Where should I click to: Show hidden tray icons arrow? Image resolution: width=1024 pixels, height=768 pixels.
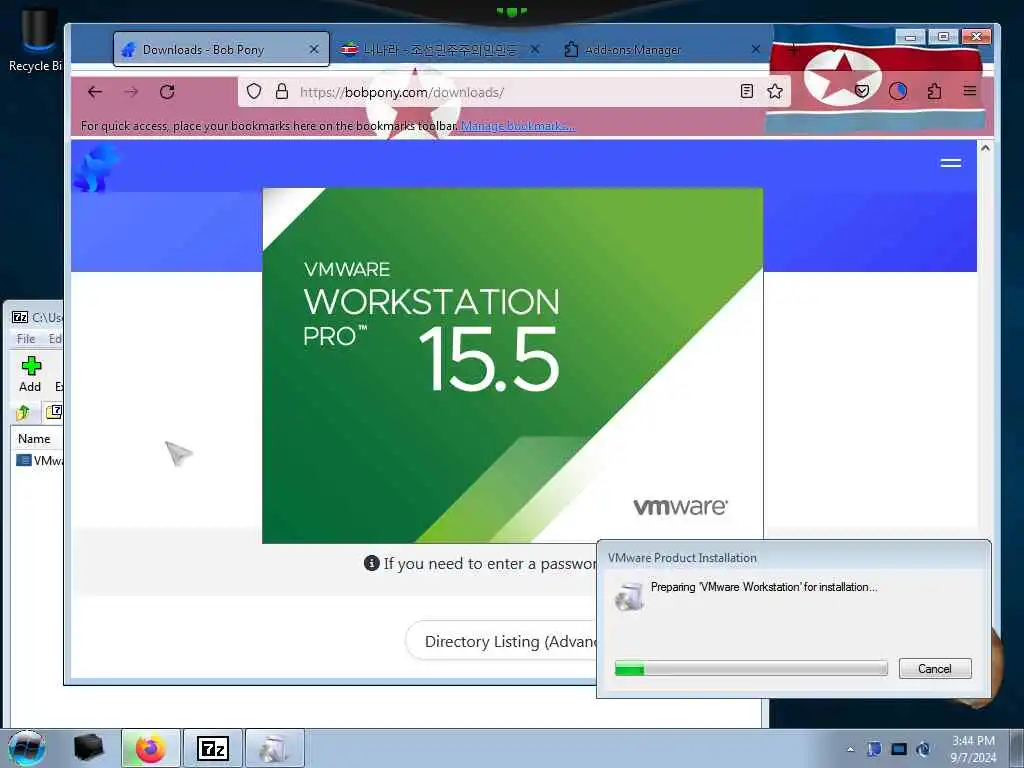850,749
